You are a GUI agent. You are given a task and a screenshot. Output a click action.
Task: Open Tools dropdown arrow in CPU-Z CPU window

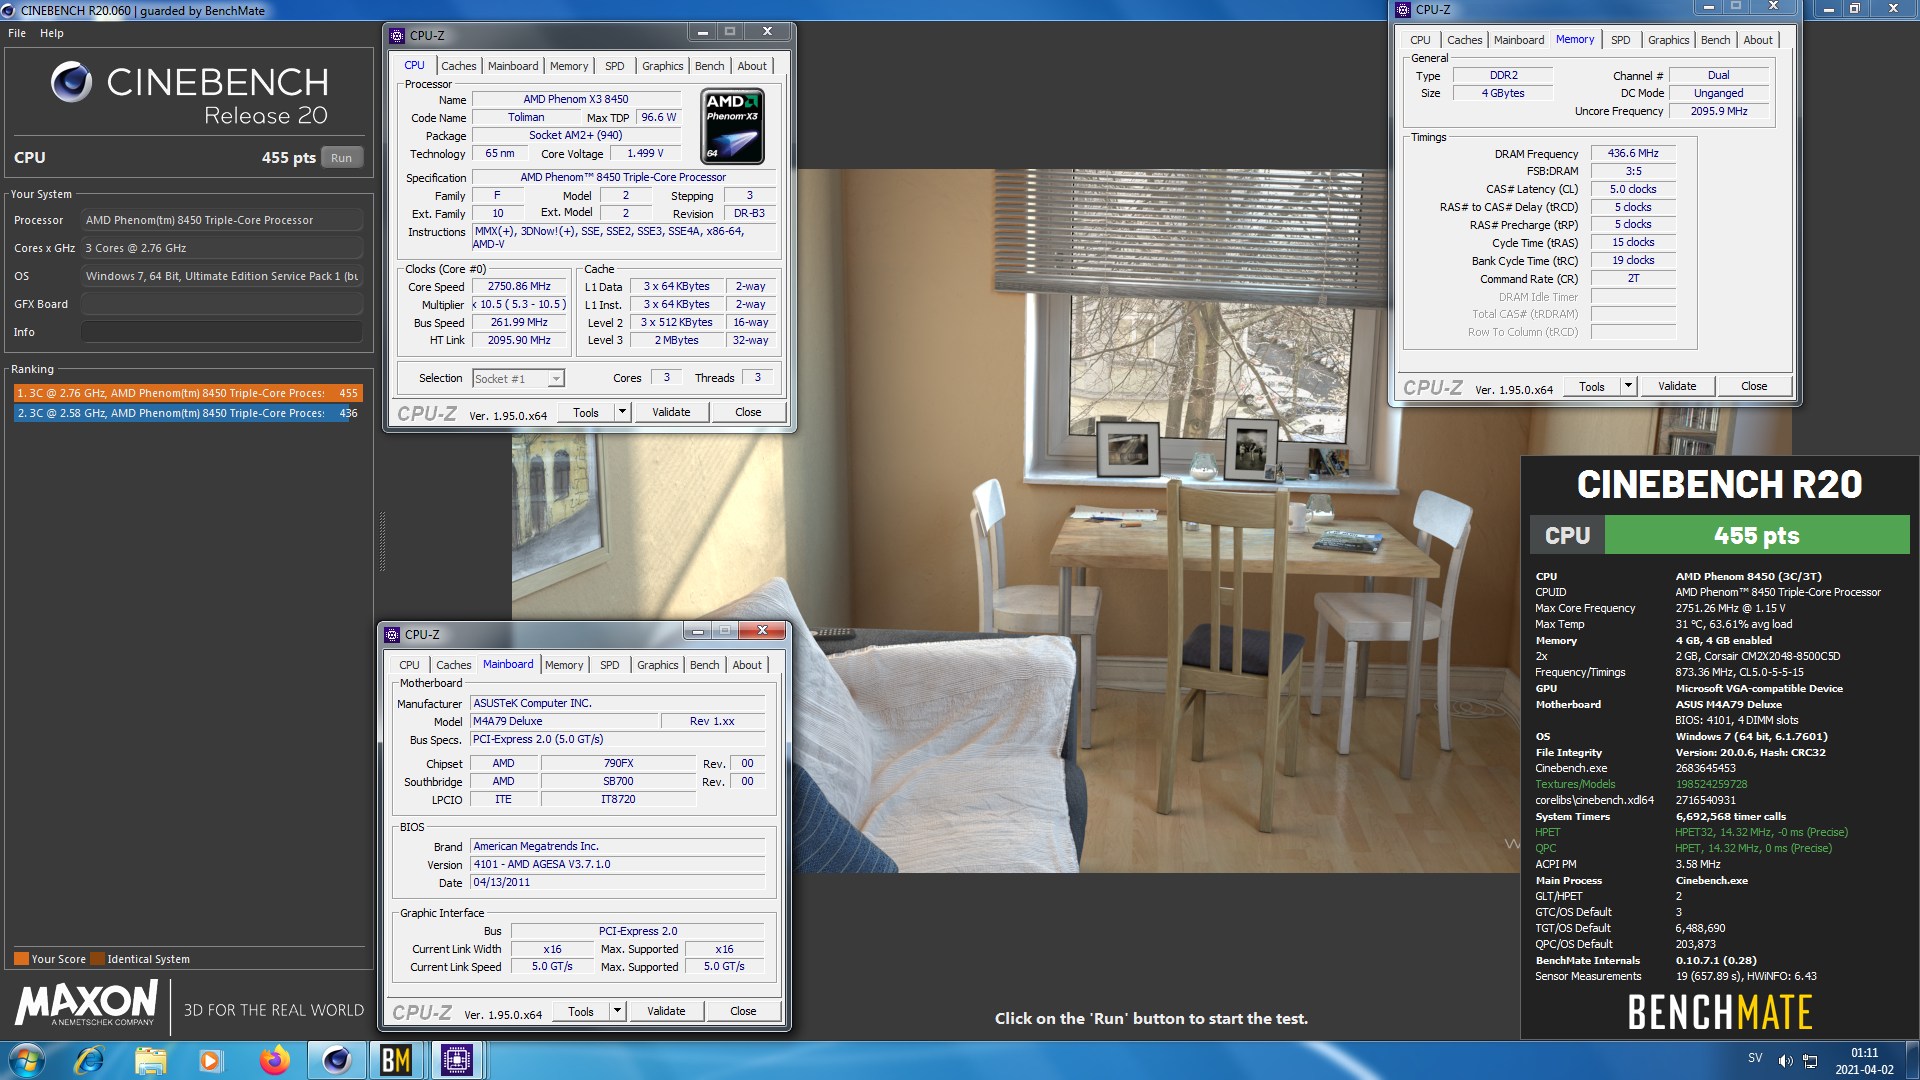coord(622,412)
